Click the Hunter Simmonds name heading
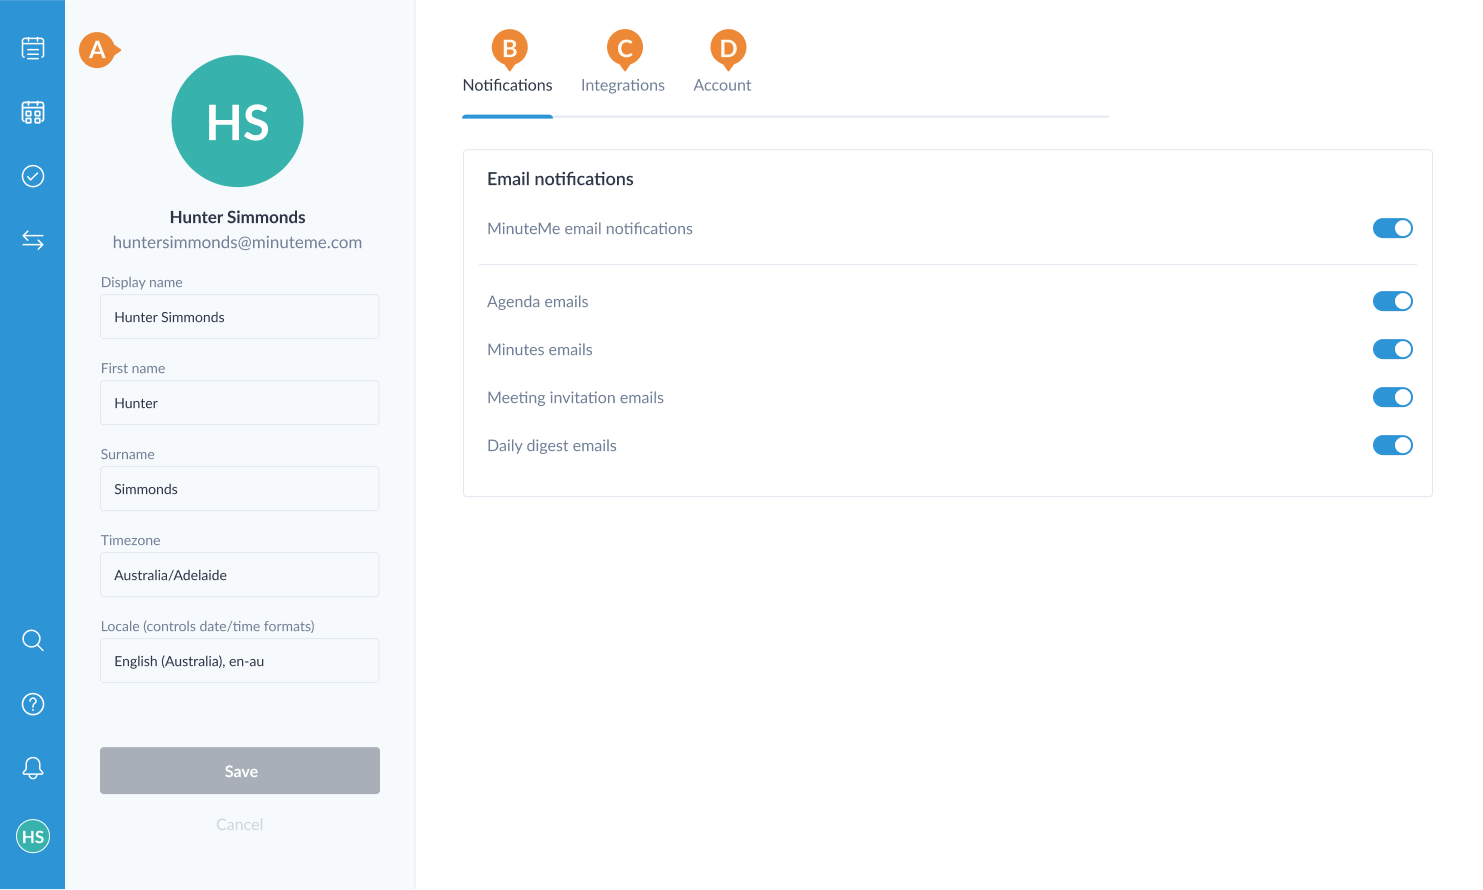Image resolution: width=1483 pixels, height=890 pixels. (x=238, y=217)
